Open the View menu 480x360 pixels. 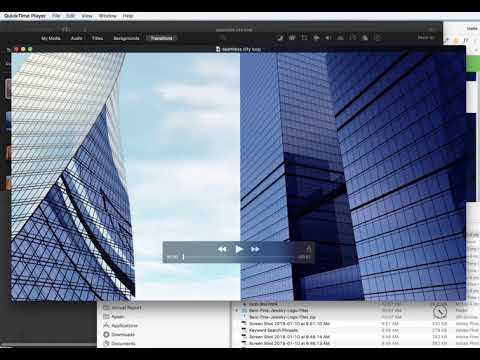click(x=87, y=16)
